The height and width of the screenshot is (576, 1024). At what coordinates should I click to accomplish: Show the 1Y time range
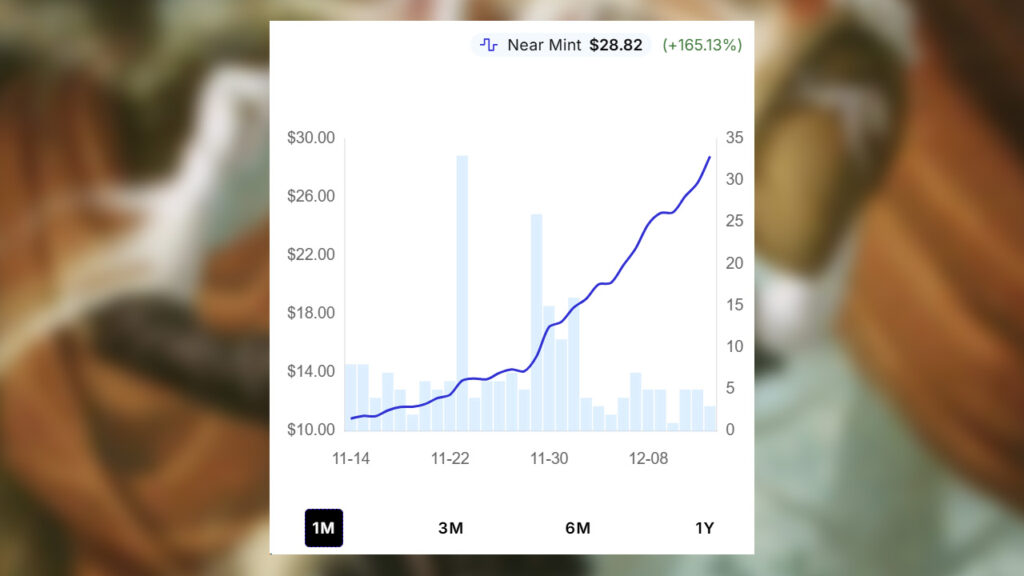705,528
